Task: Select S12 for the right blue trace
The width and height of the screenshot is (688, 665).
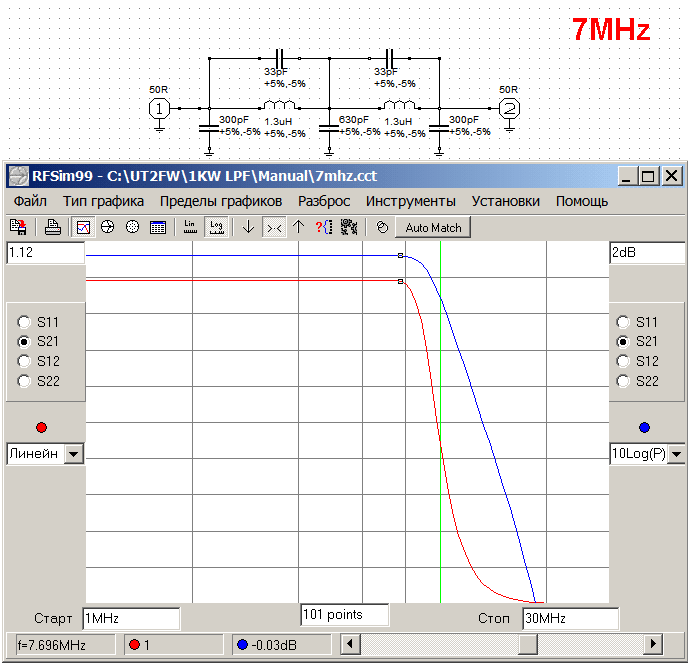Action: [624, 361]
